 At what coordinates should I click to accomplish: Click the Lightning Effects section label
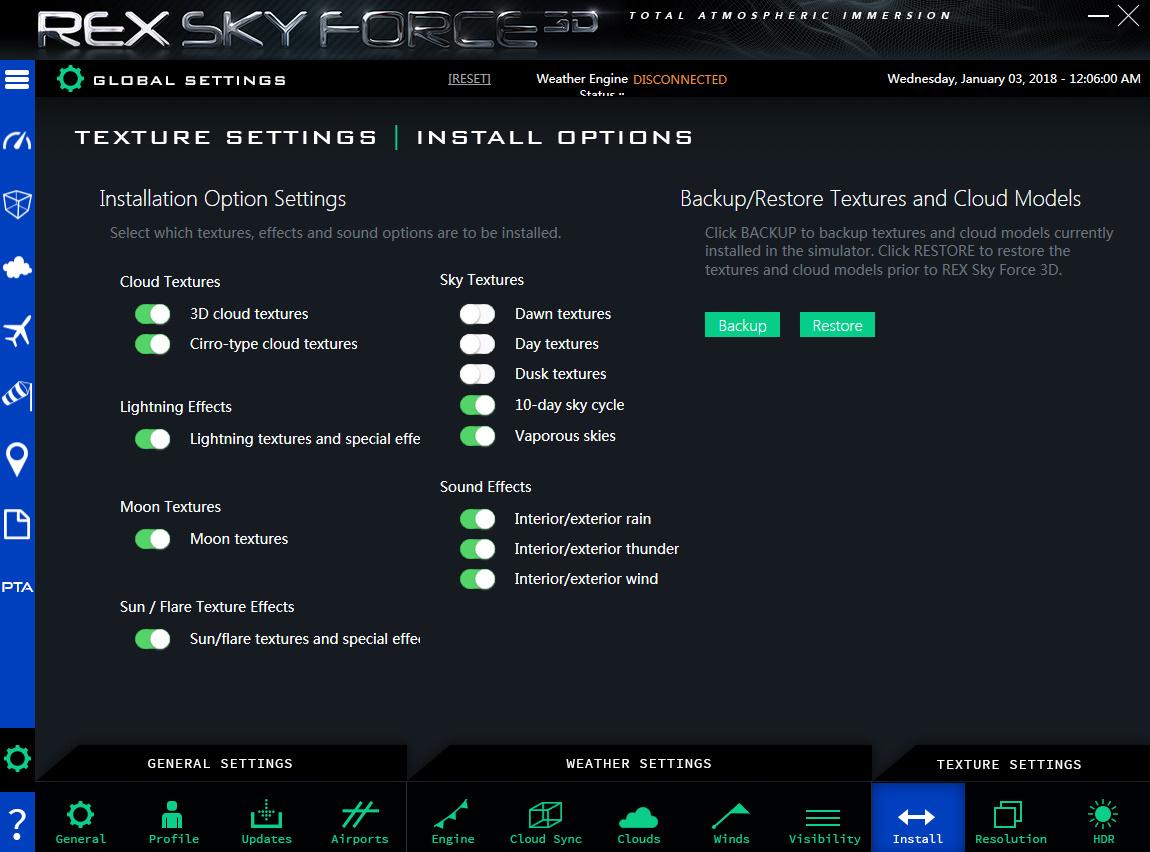(176, 407)
